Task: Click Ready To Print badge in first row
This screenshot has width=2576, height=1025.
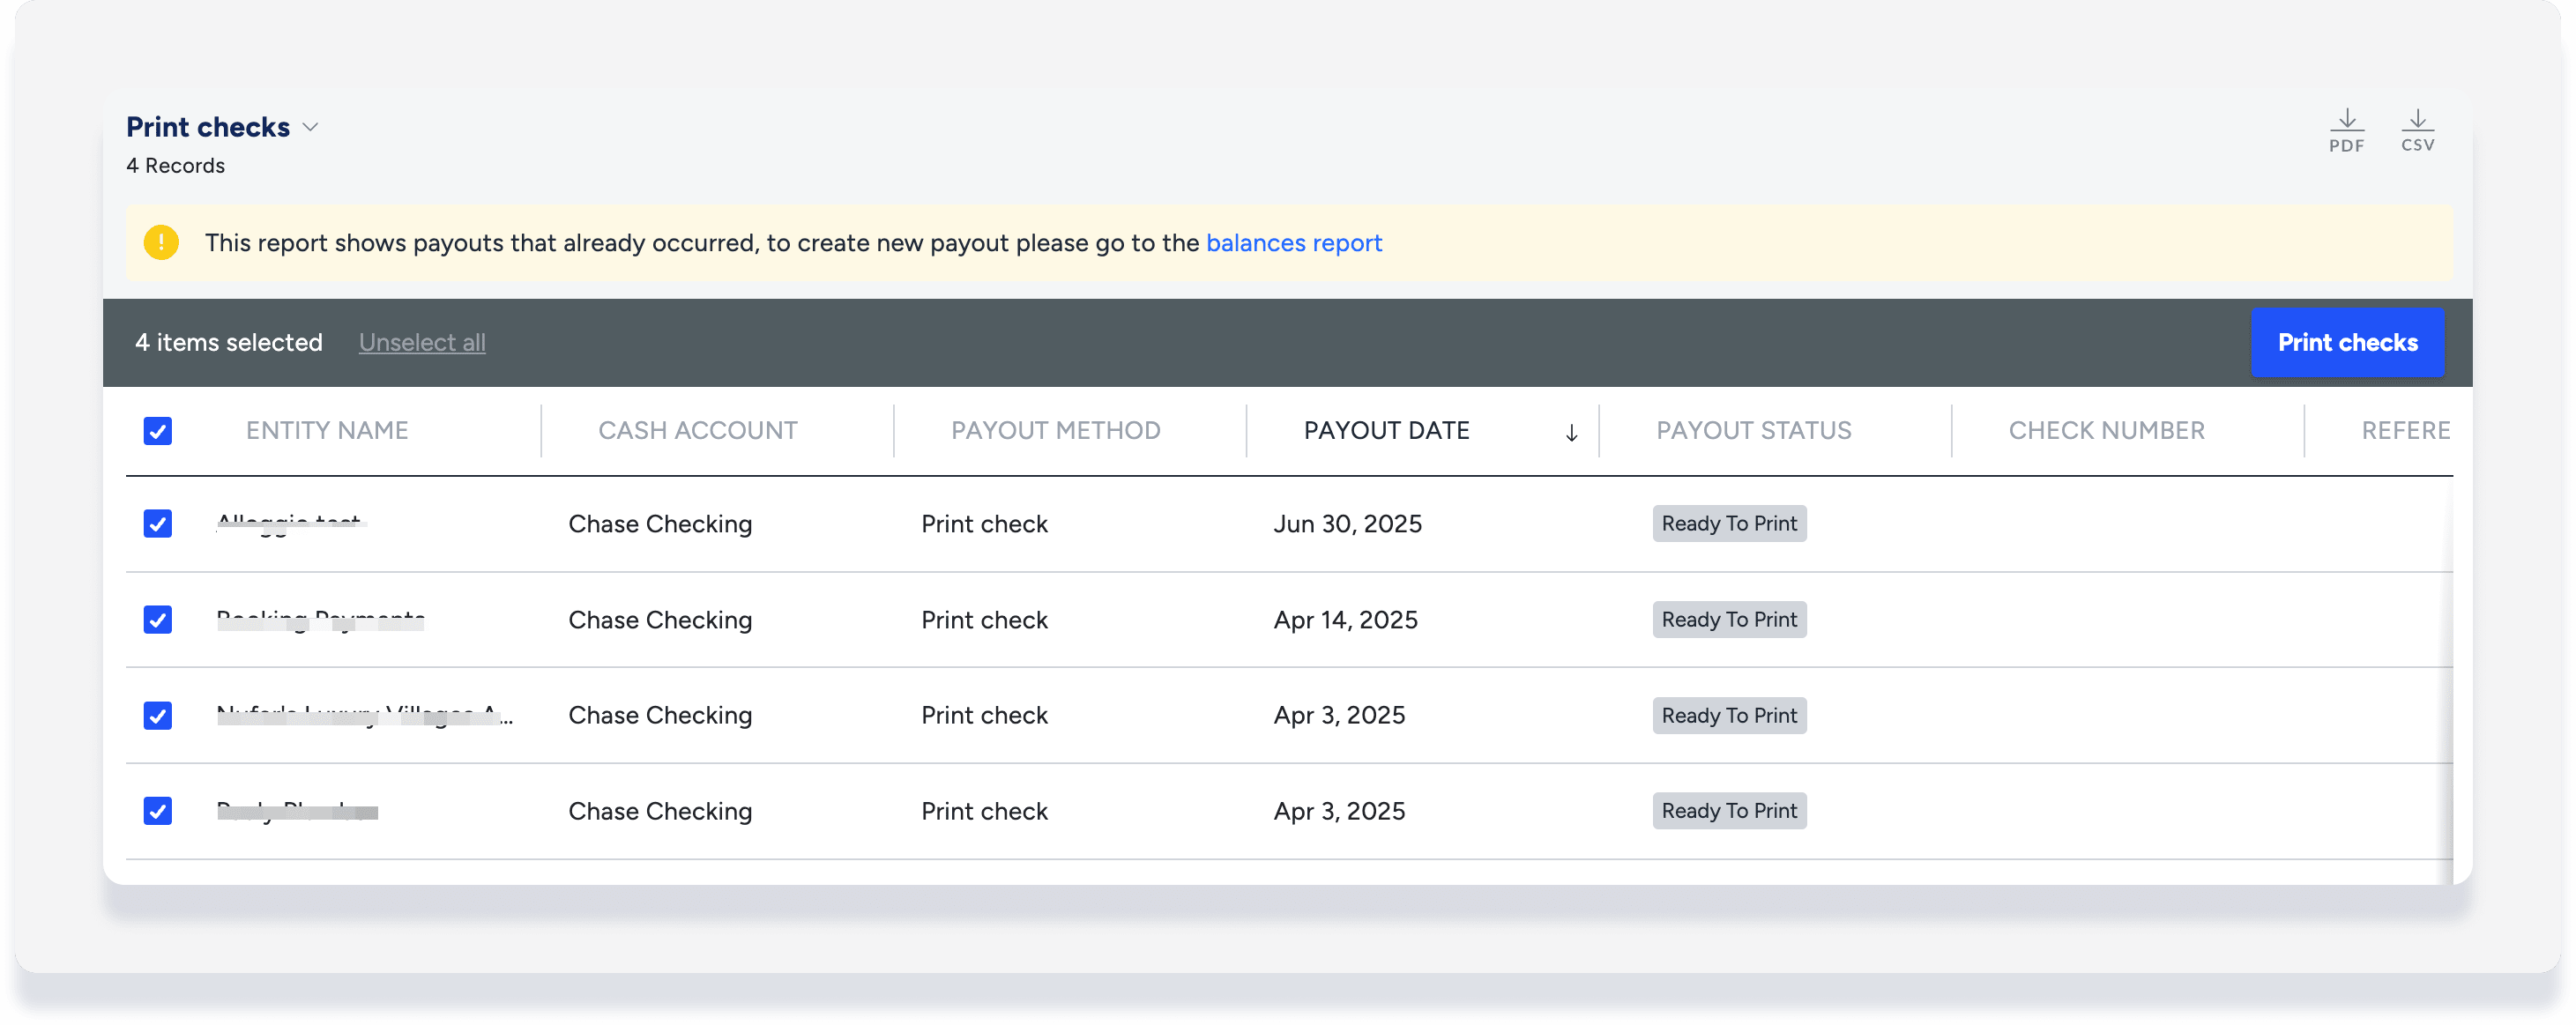Action: click(1728, 524)
